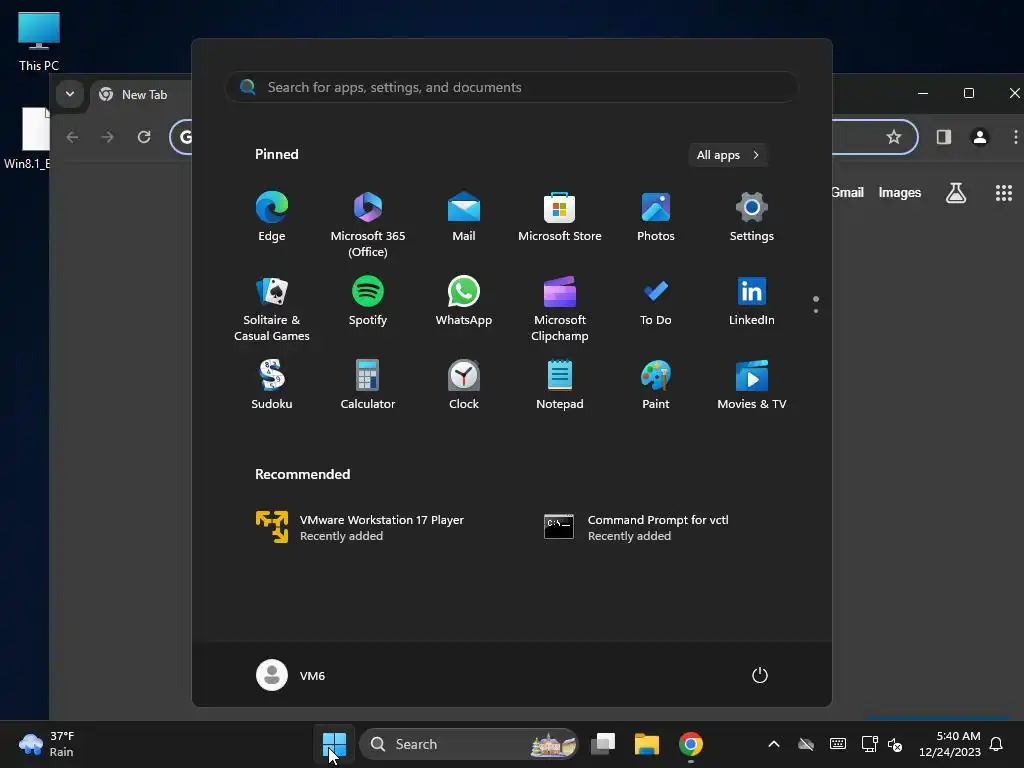Image resolution: width=1024 pixels, height=768 pixels.
Task: Select the New Tab tab in Chrome
Action: pyautogui.click(x=141, y=95)
